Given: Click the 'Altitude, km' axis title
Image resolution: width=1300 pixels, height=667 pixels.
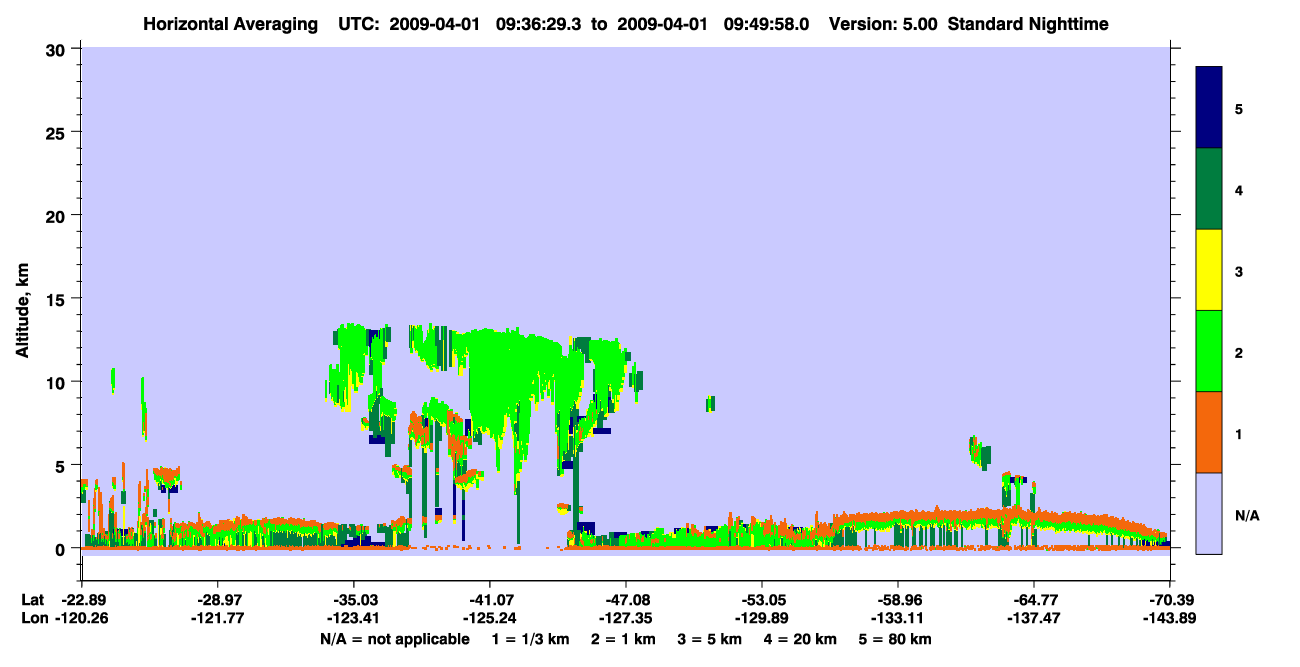Looking at the screenshot, I should [22, 298].
